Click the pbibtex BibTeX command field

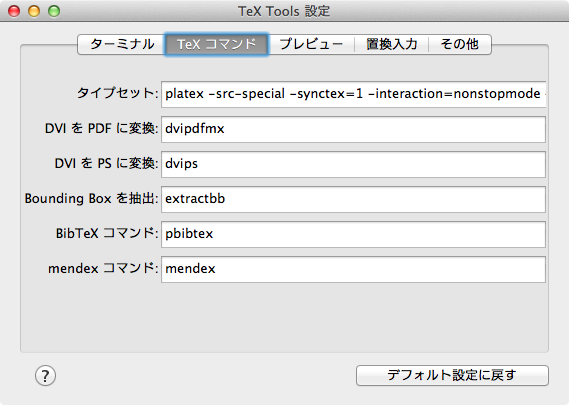point(353,234)
